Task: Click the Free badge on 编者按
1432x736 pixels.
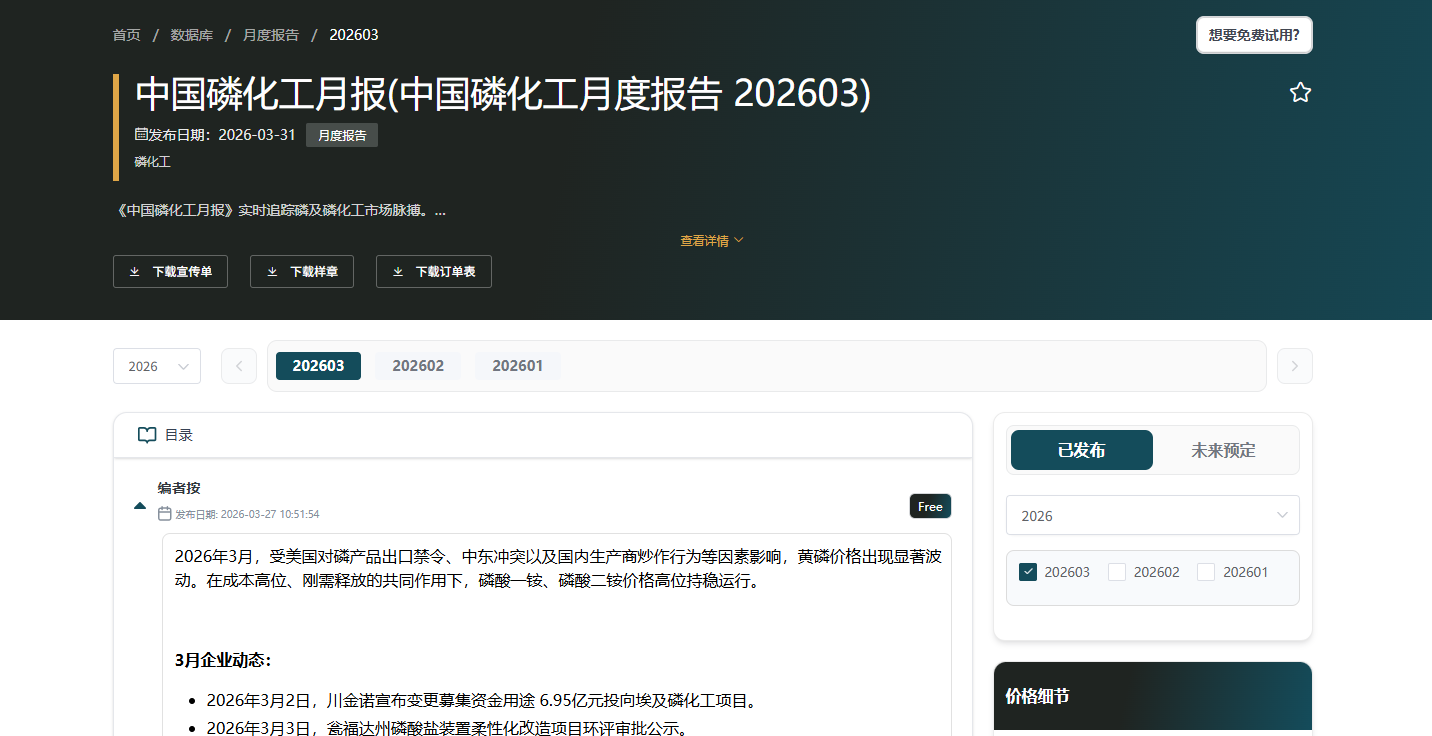Action: [x=930, y=506]
